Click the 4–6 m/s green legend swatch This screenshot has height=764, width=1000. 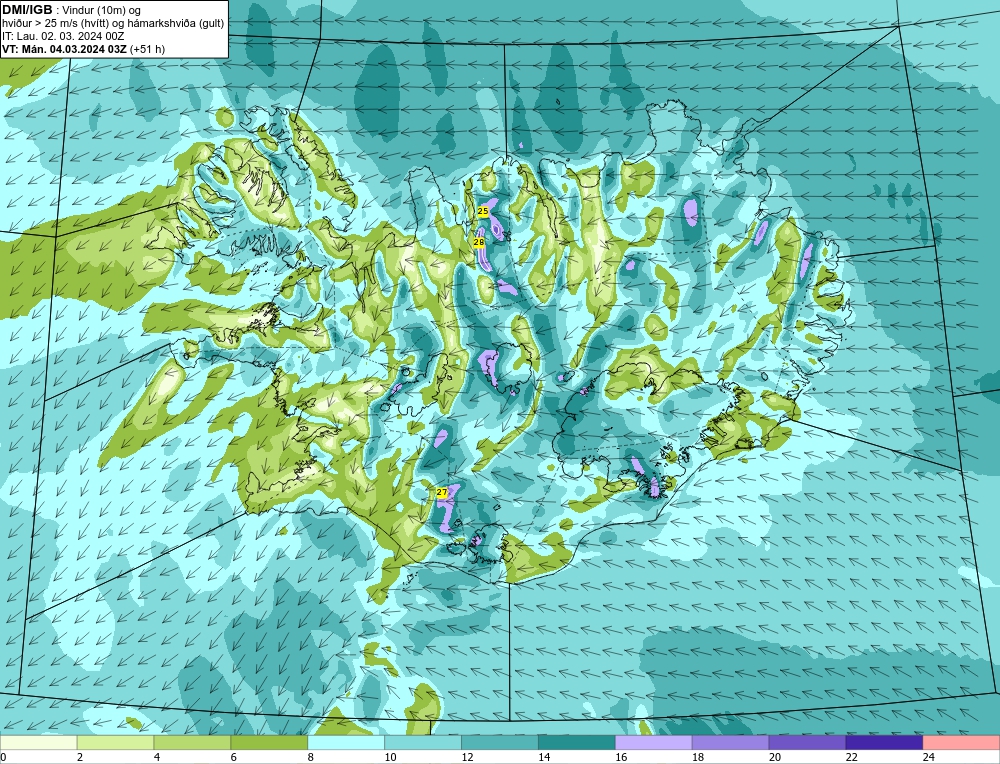point(192,742)
